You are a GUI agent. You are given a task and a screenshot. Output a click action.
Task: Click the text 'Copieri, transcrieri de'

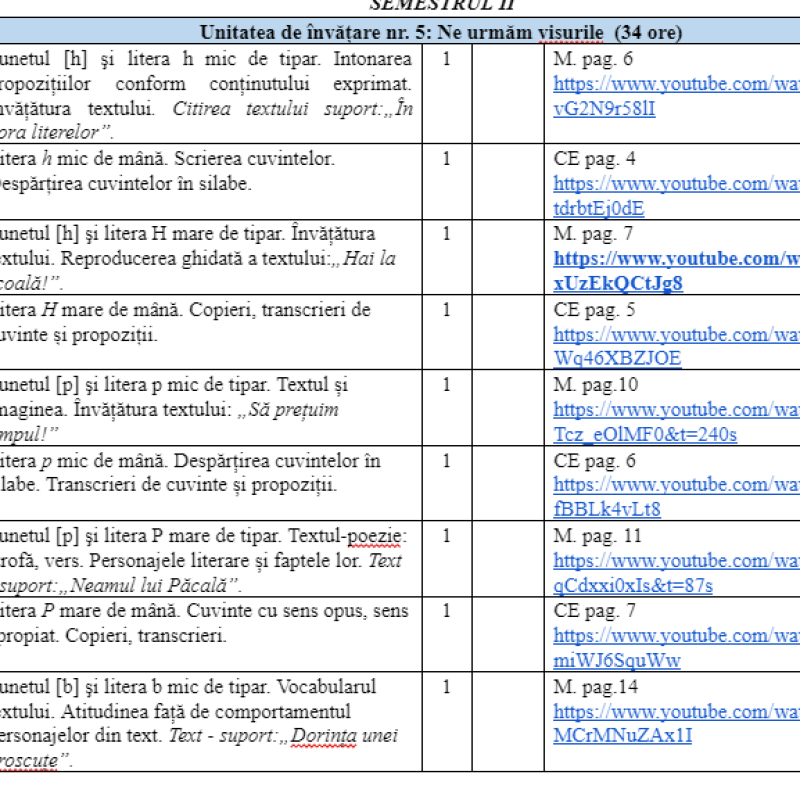280,310
